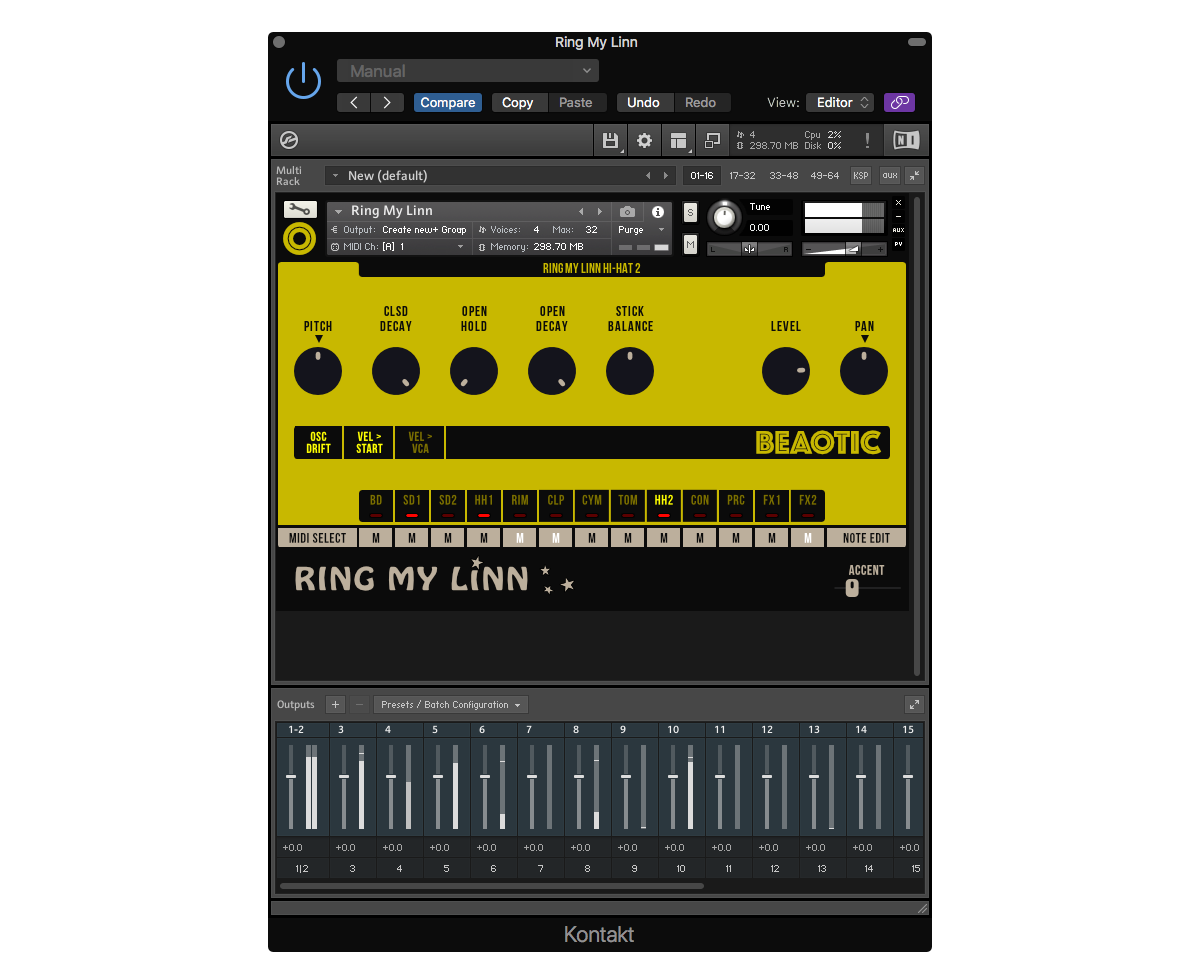Click the Compare button
This screenshot has height=954, width=1200.
(448, 102)
